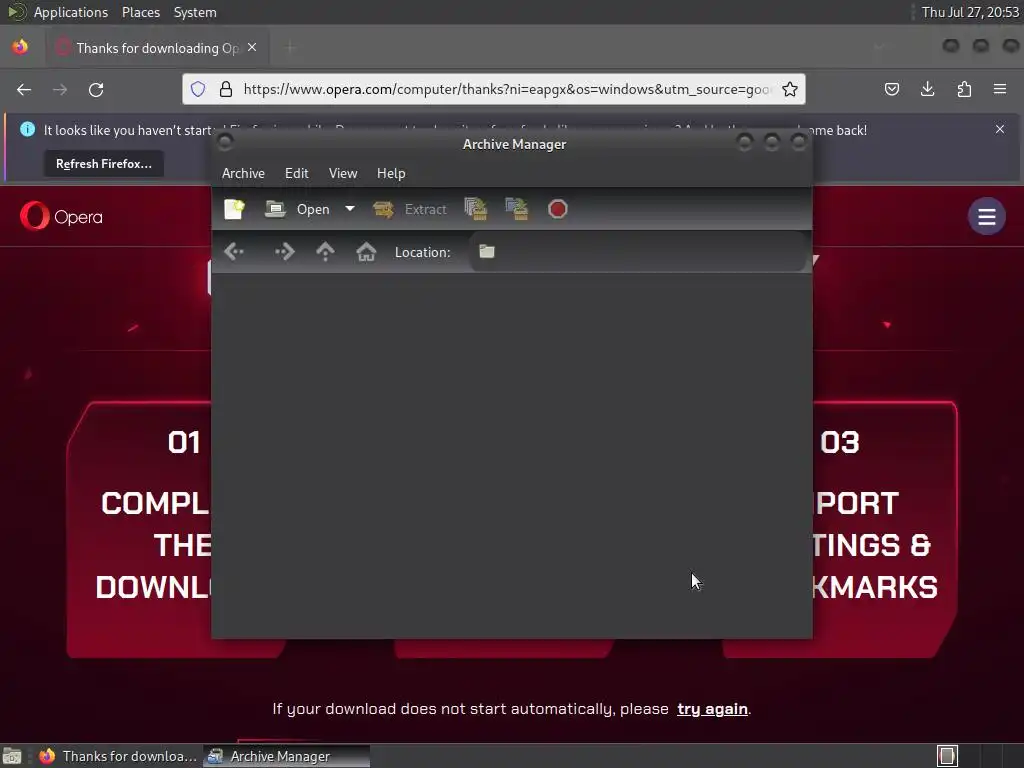Click the Firefox address bar URL
Image resolution: width=1024 pixels, height=768 pixels.
tap(507, 89)
